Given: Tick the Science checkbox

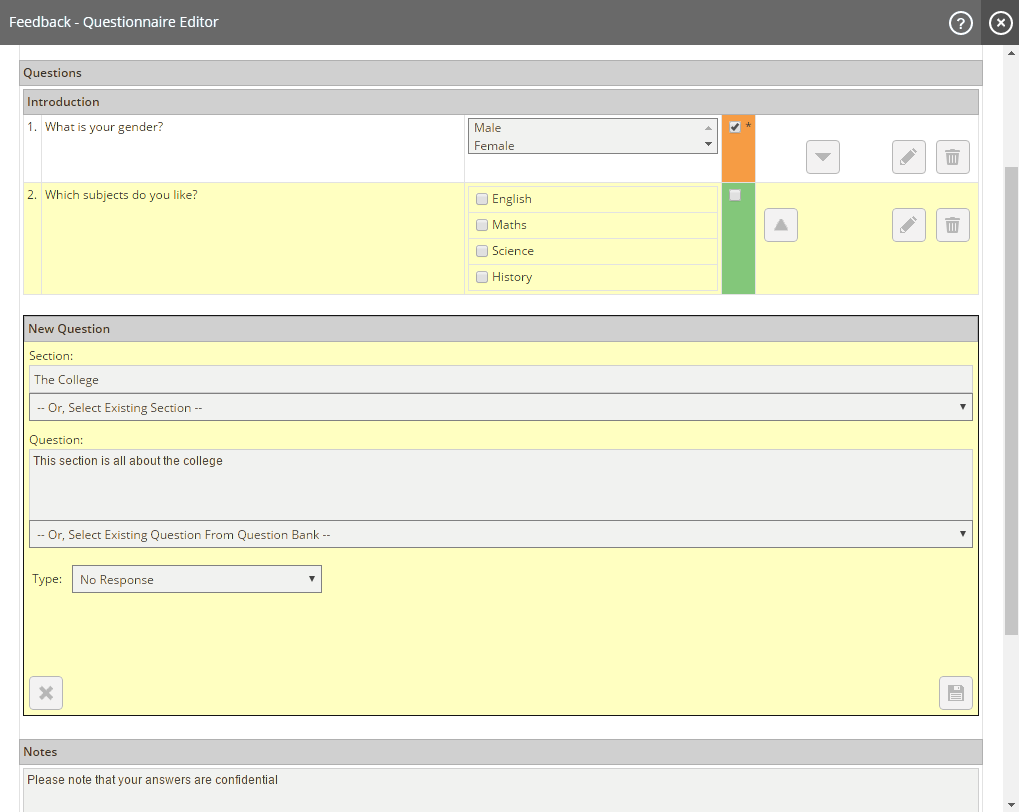Looking at the screenshot, I should click(x=482, y=251).
